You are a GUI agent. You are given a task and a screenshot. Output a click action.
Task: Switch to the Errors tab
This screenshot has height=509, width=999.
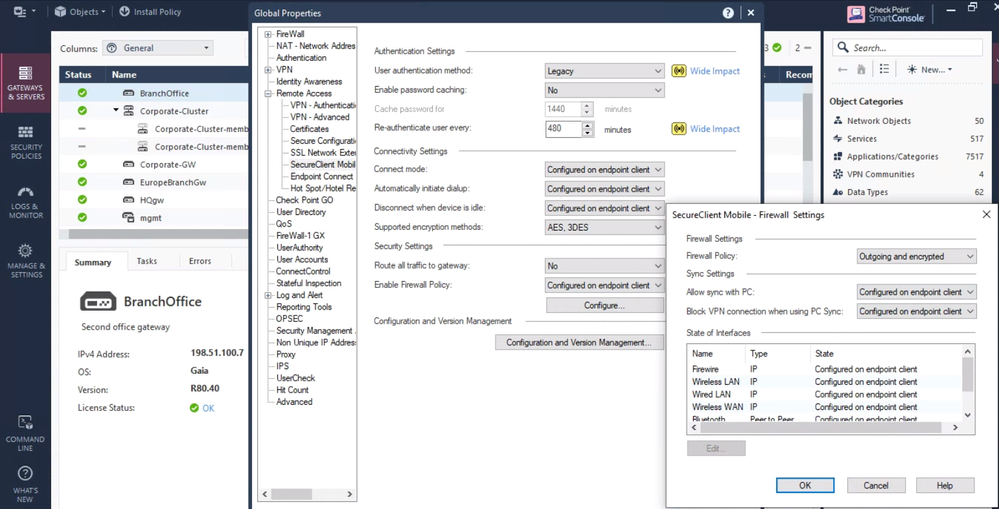[200, 261]
